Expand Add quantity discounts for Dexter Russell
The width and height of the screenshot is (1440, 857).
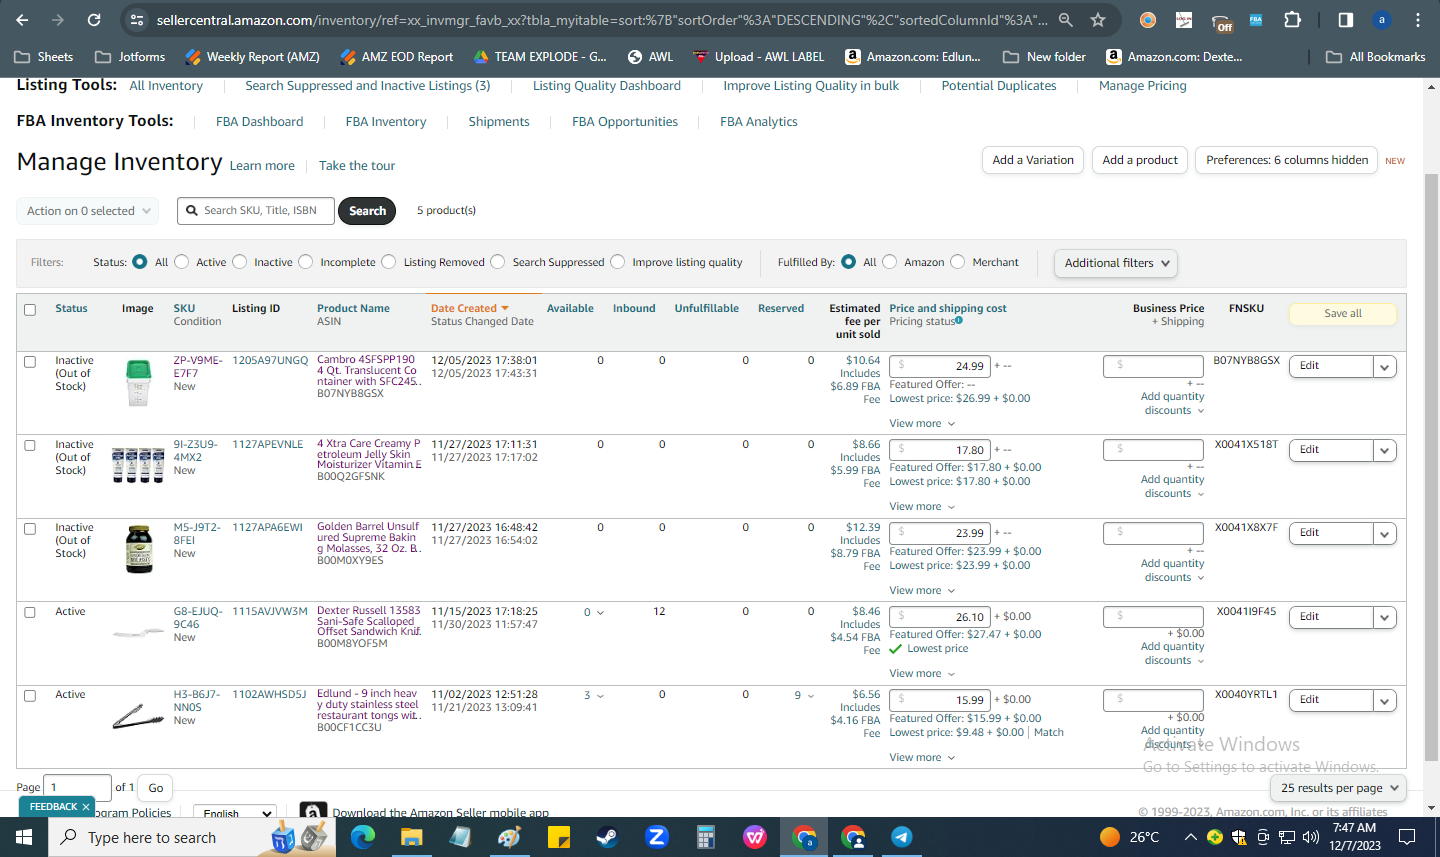(1172, 654)
